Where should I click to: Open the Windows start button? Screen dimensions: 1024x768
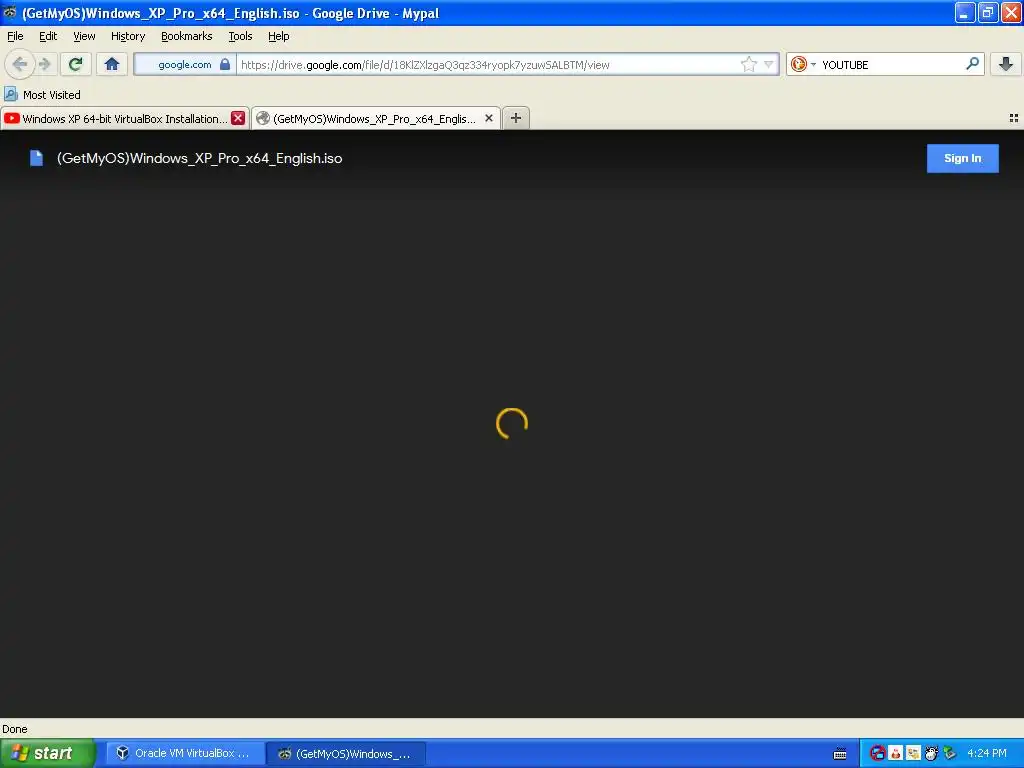(x=47, y=753)
